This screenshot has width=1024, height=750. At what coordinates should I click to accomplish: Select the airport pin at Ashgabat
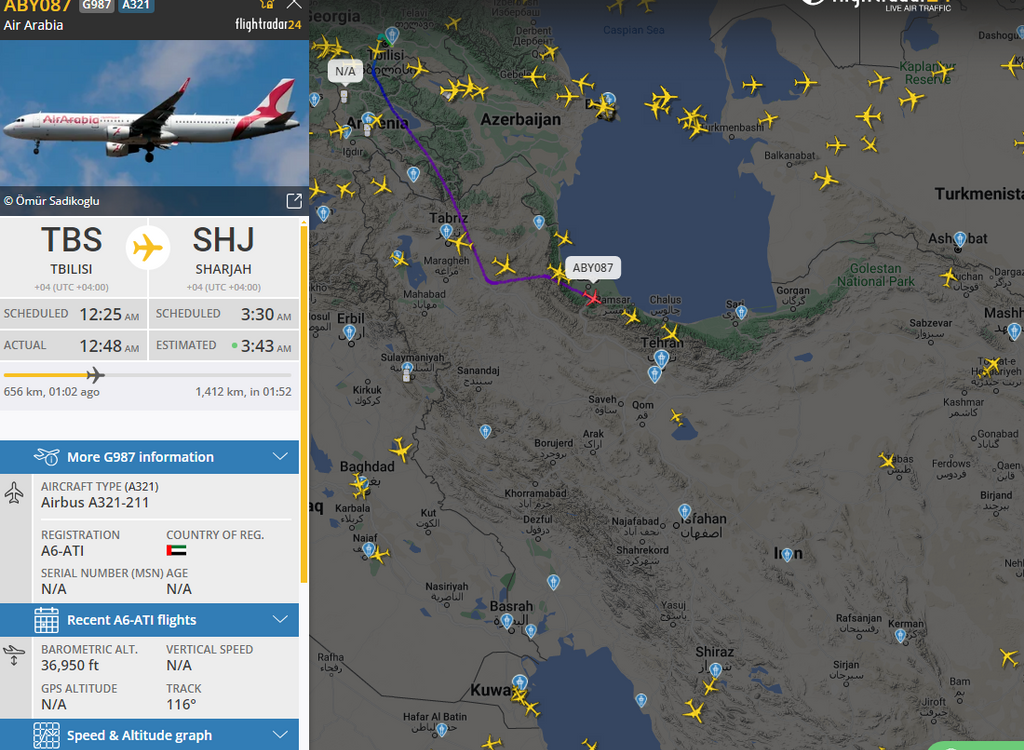959,239
